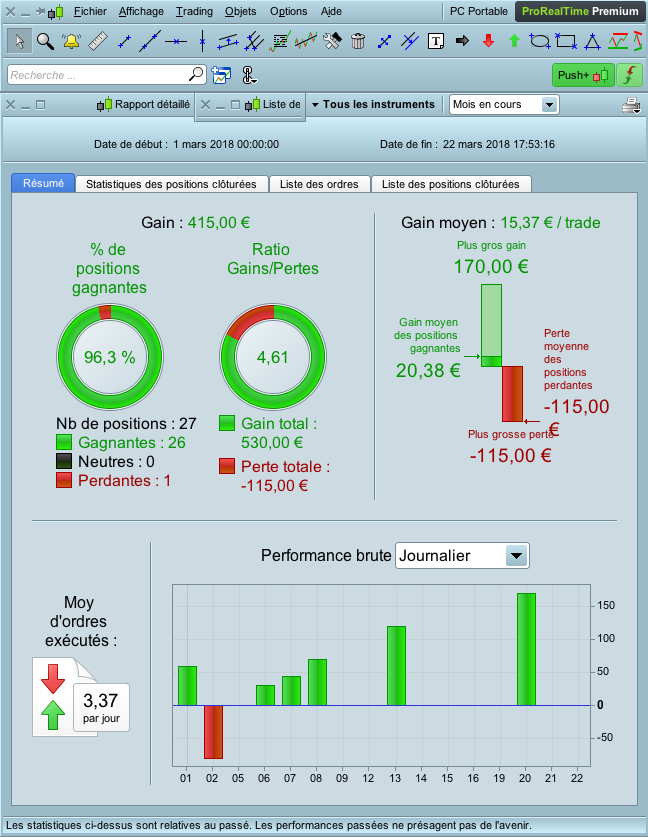
Task: Select the crossed blue lines tool
Action: click(410, 41)
